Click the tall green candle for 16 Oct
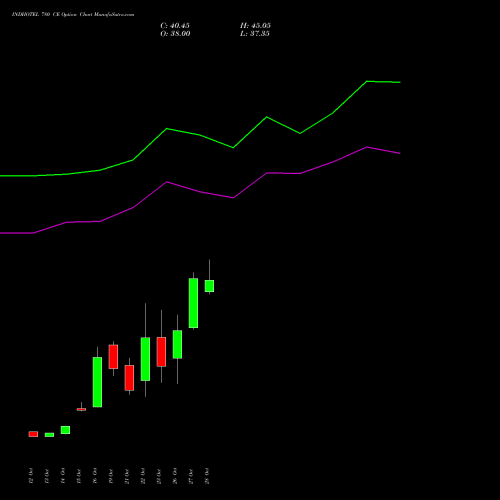The height and width of the screenshot is (500, 500). click(x=97, y=382)
